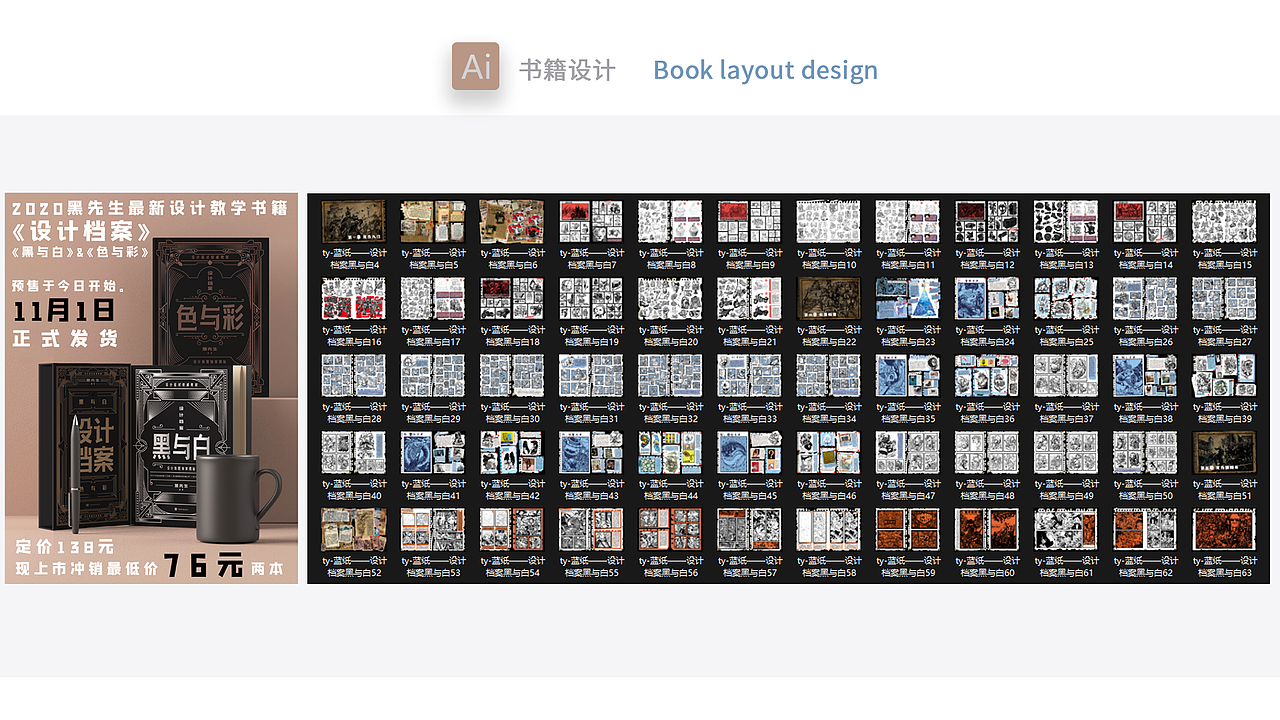Open thumbnail 设计档案黑与白60
1280x720 pixels.
coord(987,529)
